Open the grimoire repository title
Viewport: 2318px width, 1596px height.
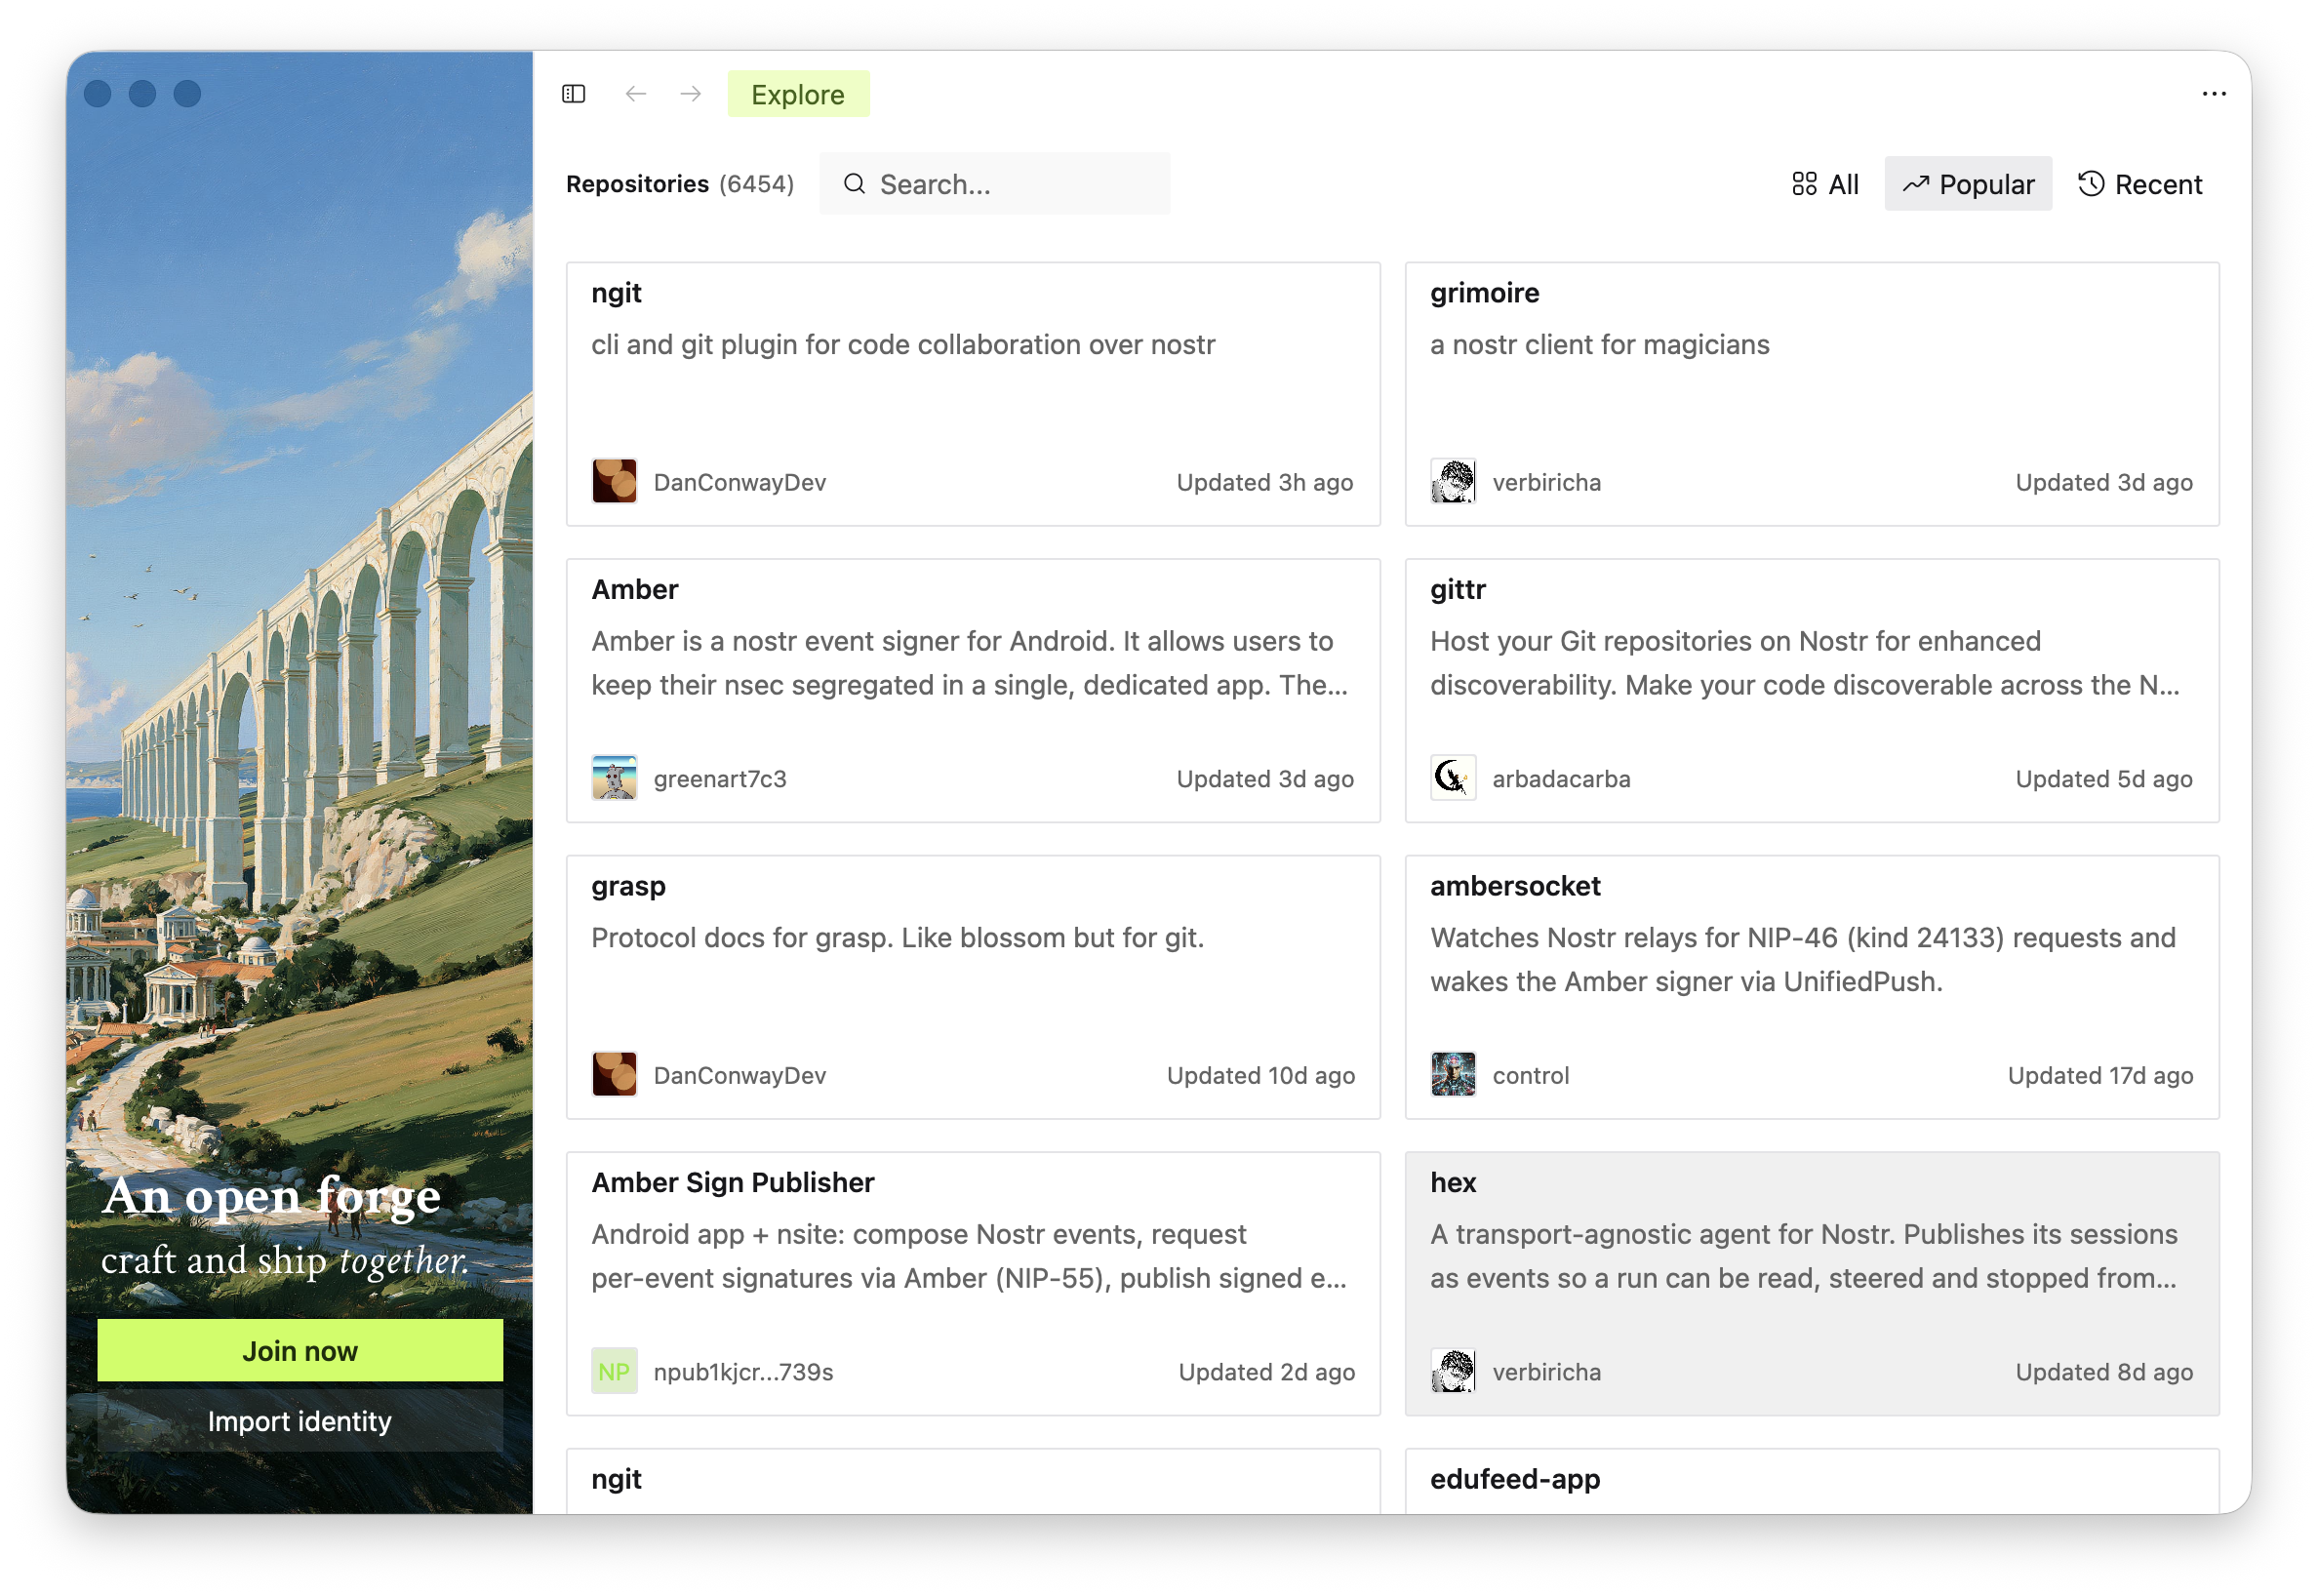(1484, 293)
